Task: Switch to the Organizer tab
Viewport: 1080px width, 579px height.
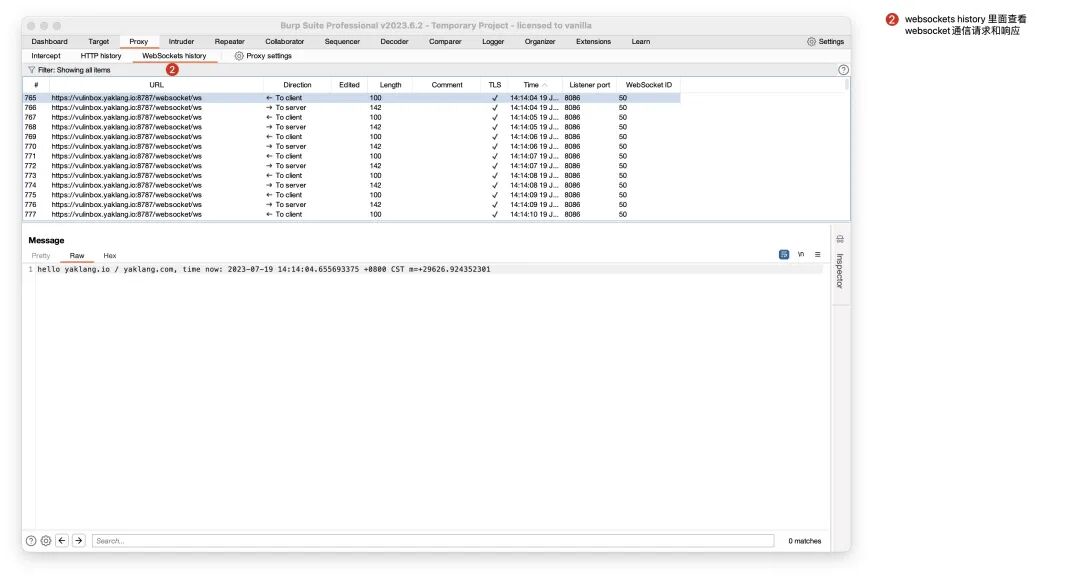Action: click(x=540, y=41)
